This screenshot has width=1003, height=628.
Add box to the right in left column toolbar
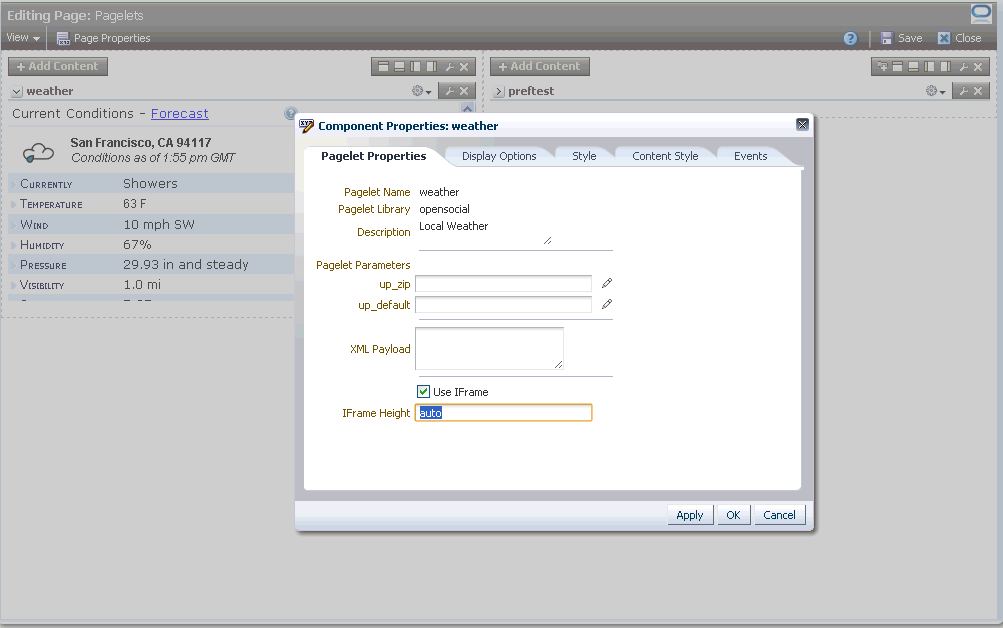pyautogui.click(x=432, y=67)
